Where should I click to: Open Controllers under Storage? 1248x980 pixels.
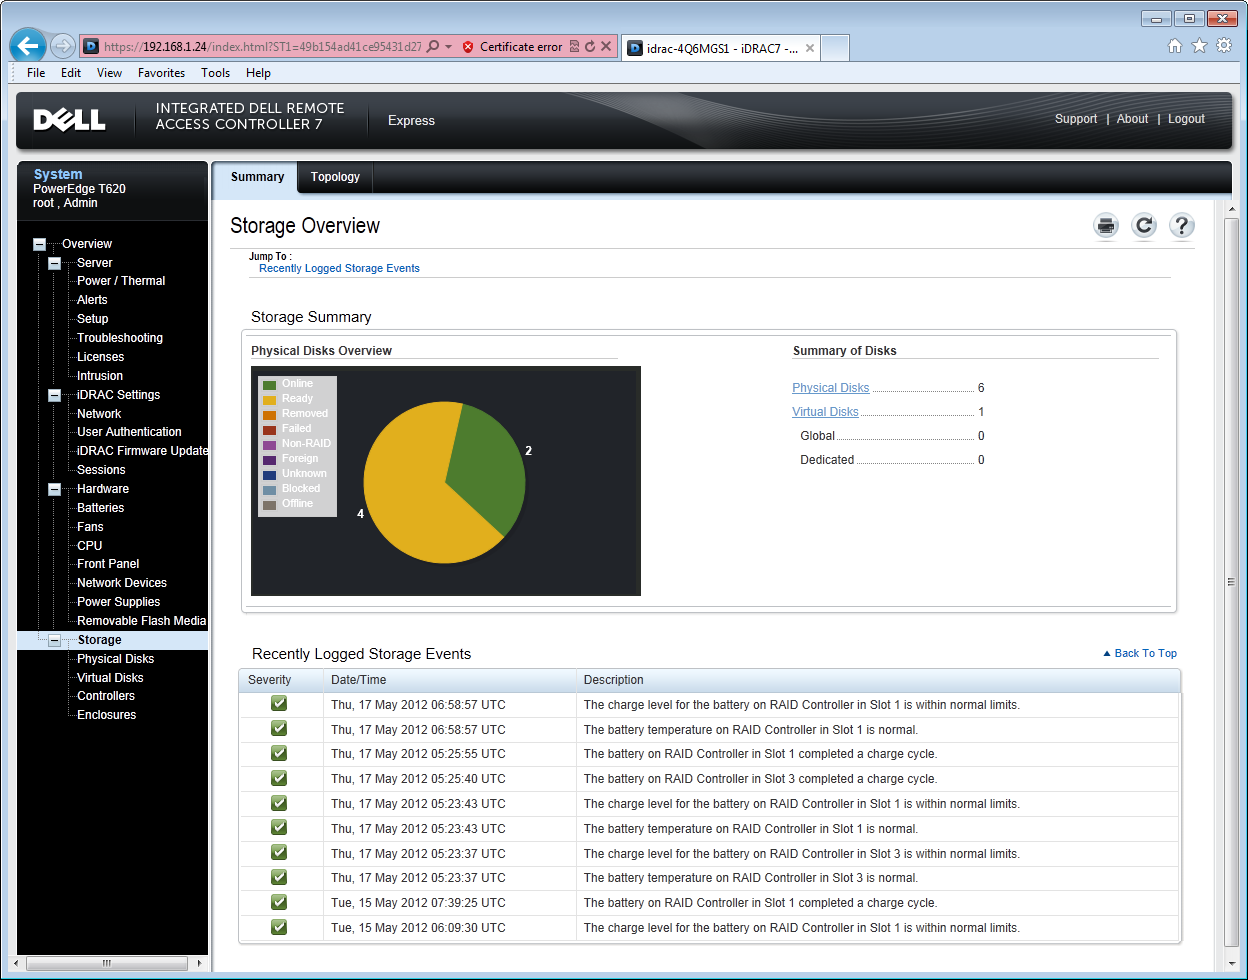point(106,696)
